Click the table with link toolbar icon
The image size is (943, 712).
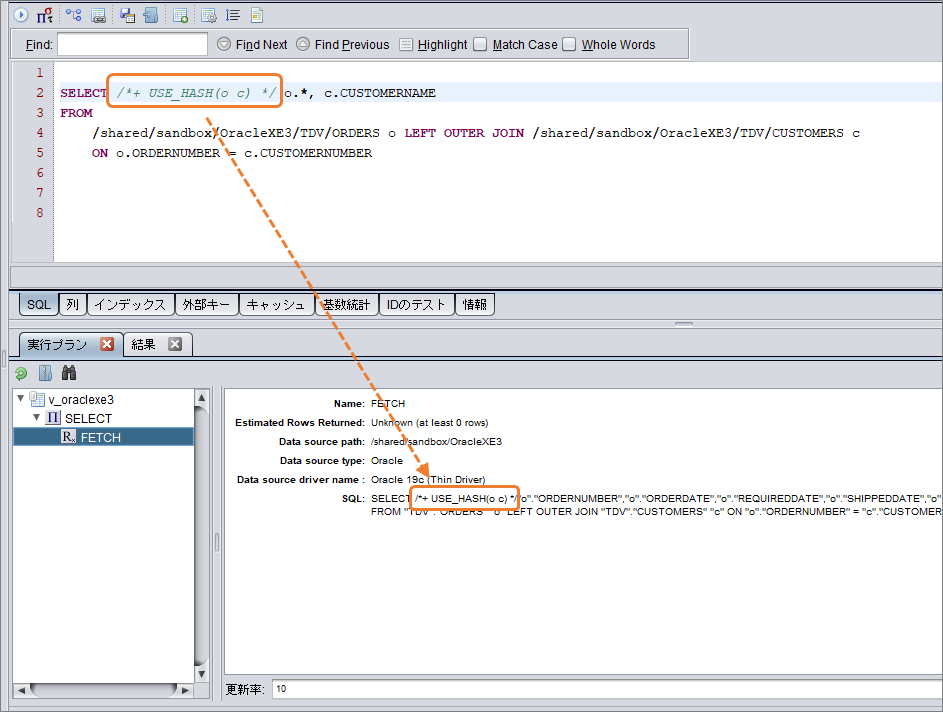[99, 15]
